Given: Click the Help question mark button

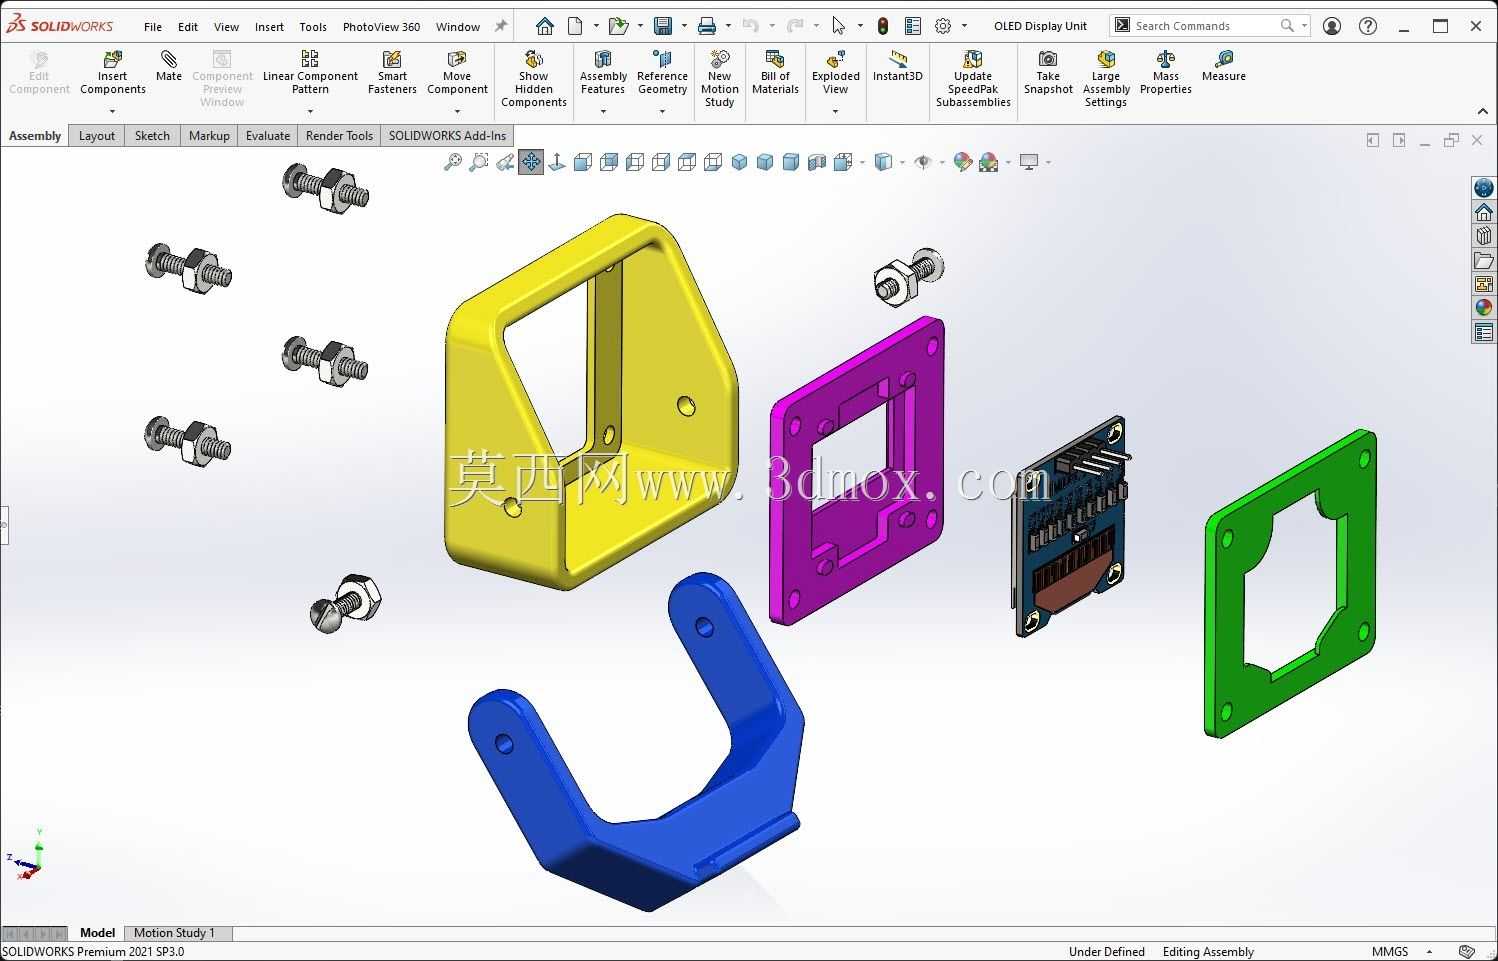Looking at the screenshot, I should (x=1368, y=26).
